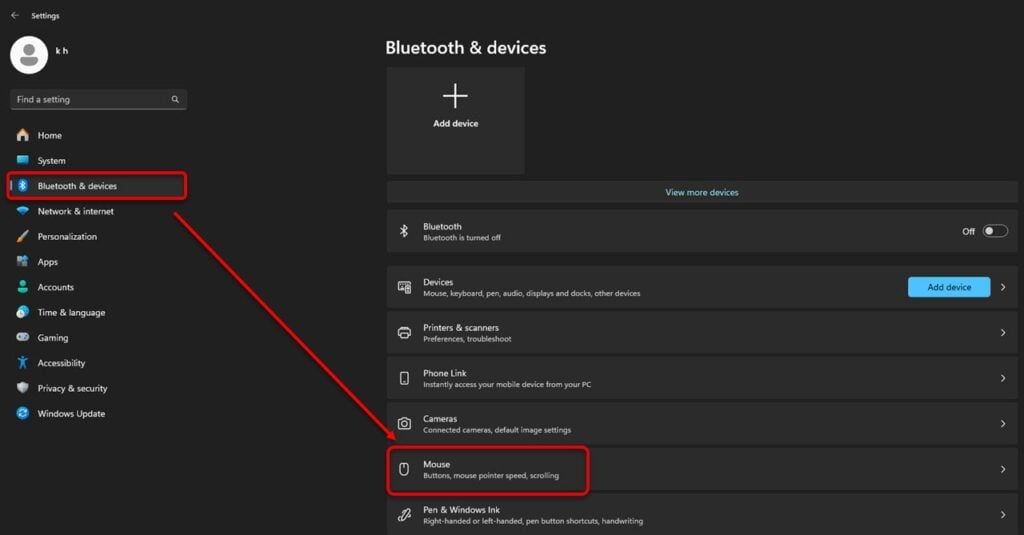Turn on the Bluetooth toggle
Screen dimensions: 1024x535
click(995, 231)
